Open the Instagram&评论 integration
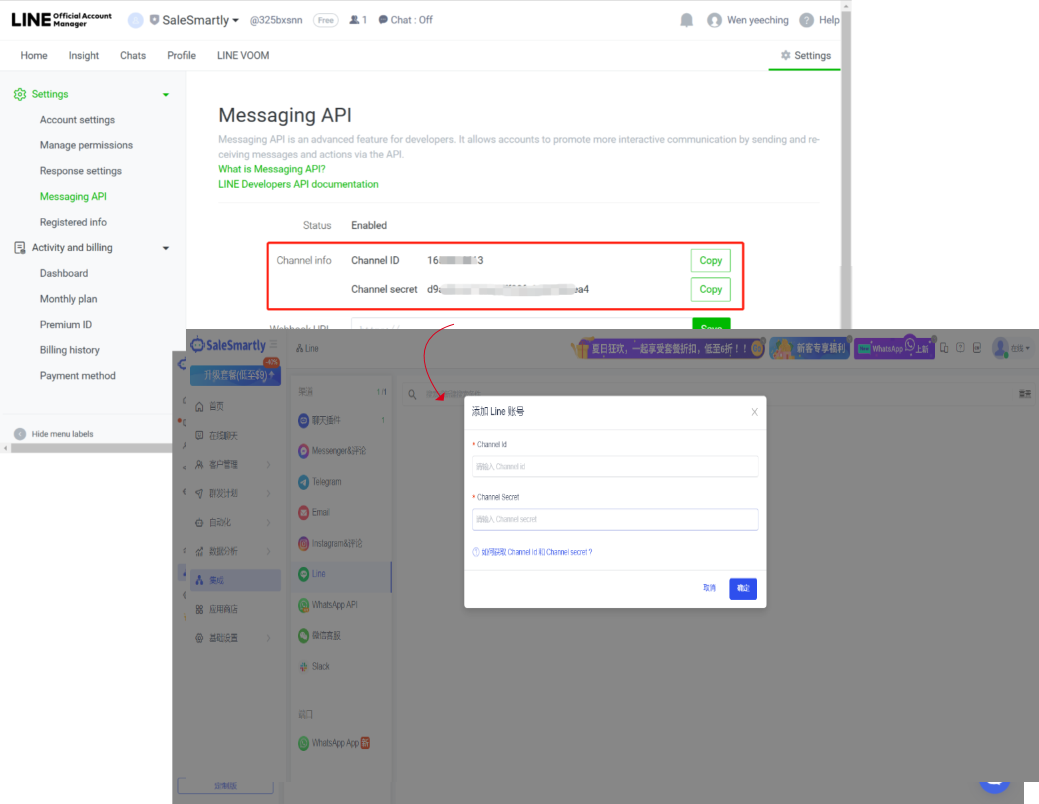 coord(336,543)
